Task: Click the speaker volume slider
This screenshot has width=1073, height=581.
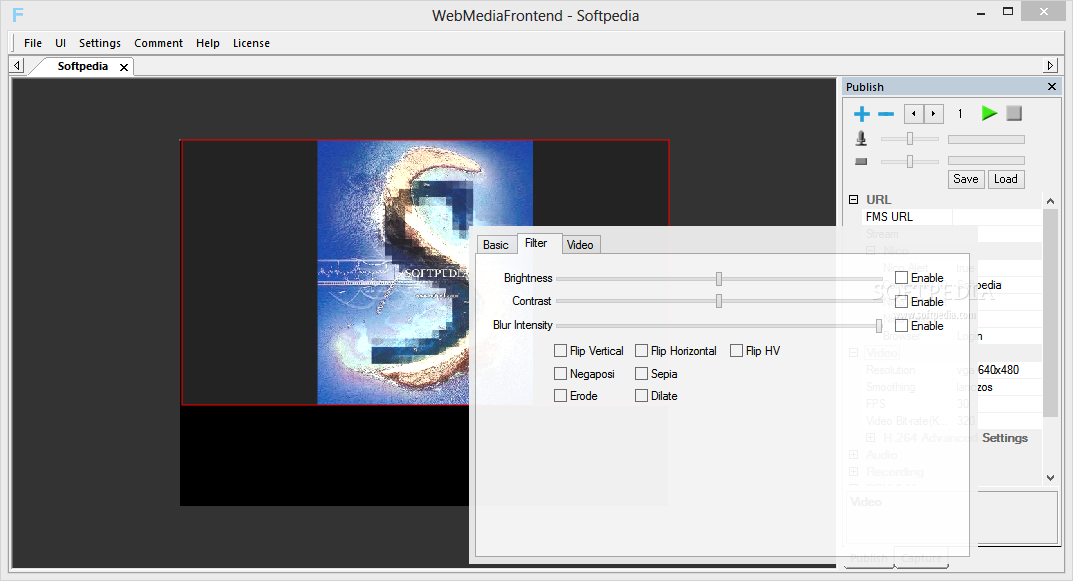Action: point(909,162)
